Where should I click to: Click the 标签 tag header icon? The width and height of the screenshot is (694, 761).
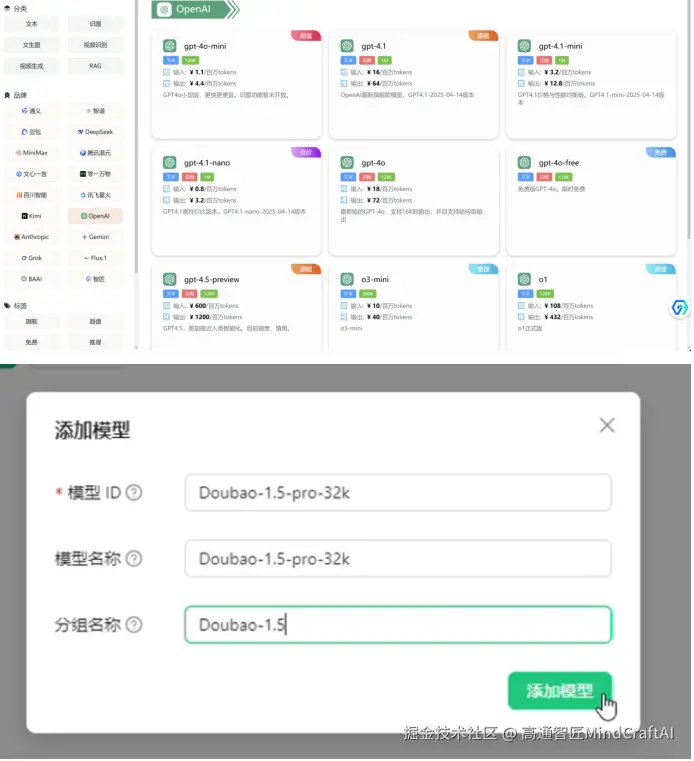(7, 306)
